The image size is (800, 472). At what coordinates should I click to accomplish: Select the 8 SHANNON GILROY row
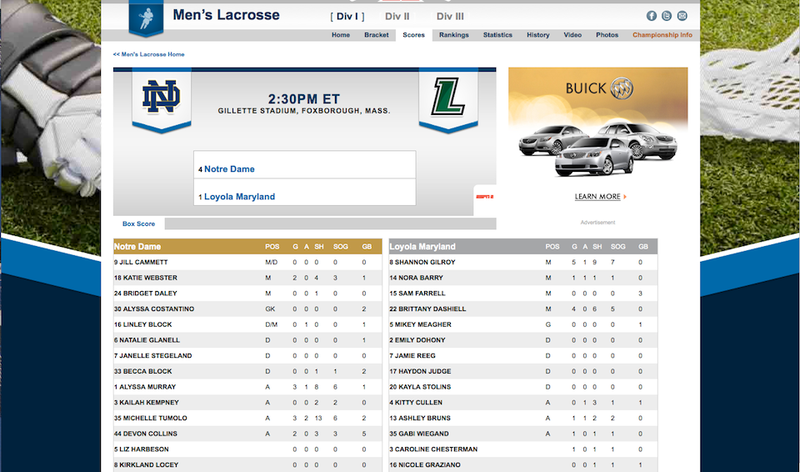[523, 262]
